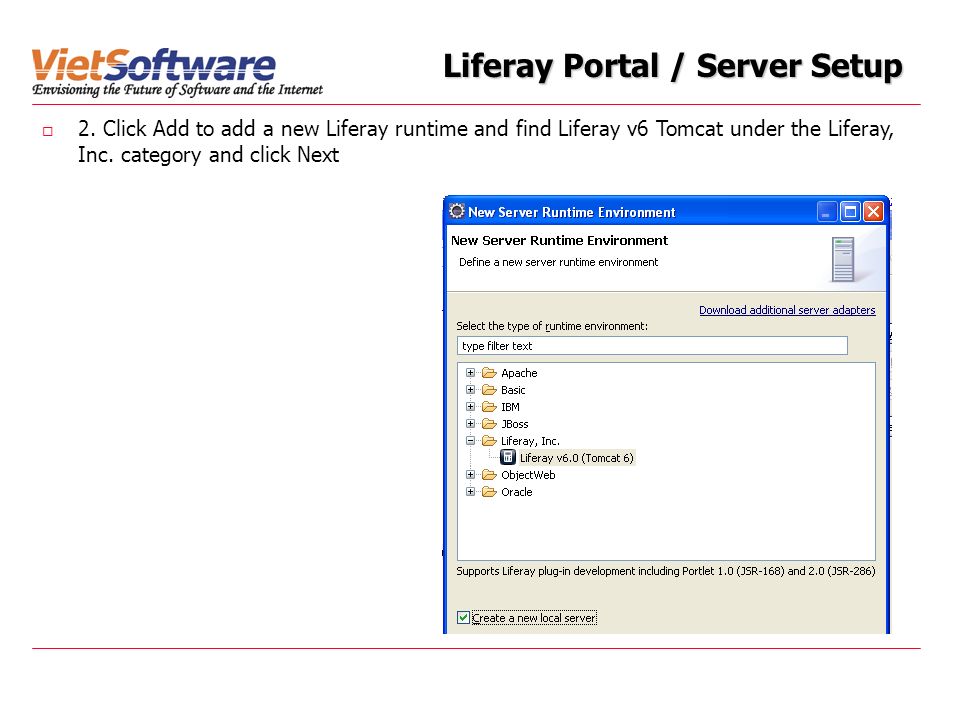Screen dimensions: 960x720
Task: Select the Basic category label
Action: point(513,390)
